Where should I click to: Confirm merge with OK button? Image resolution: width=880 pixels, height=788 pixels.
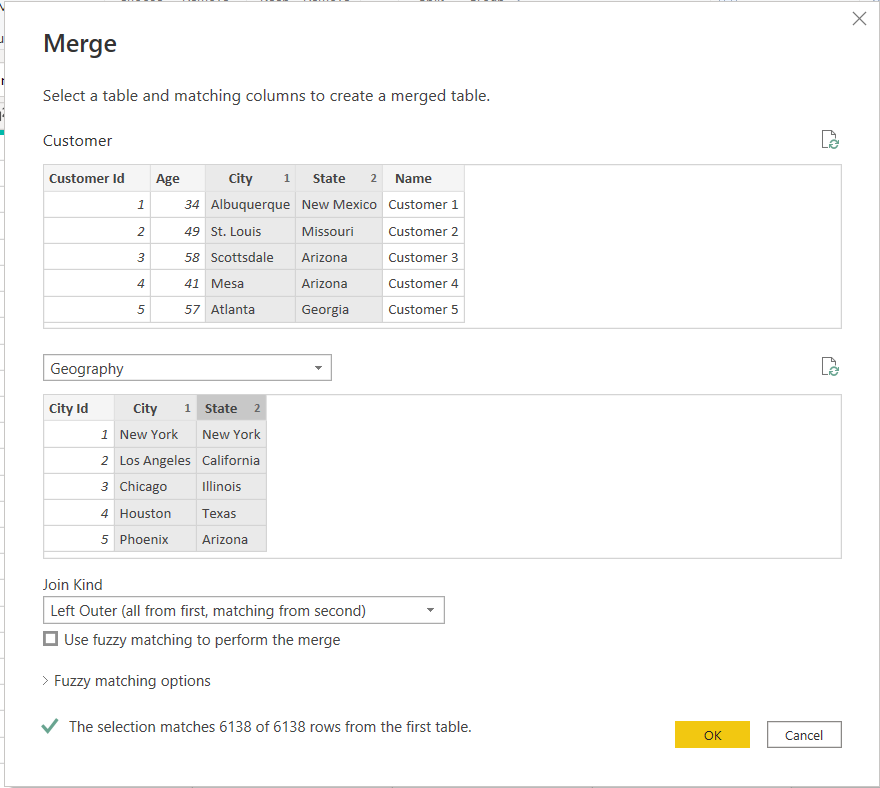coord(712,735)
